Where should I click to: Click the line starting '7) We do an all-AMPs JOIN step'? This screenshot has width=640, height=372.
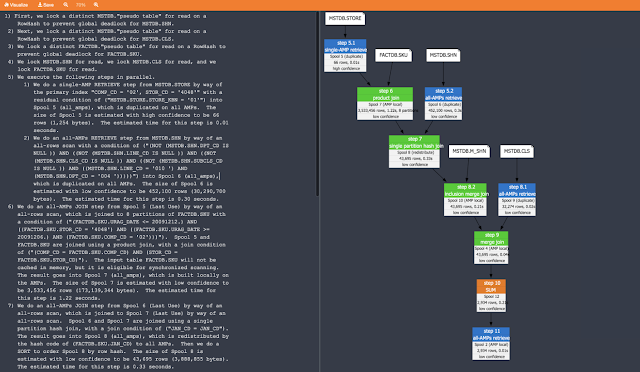click(115, 306)
